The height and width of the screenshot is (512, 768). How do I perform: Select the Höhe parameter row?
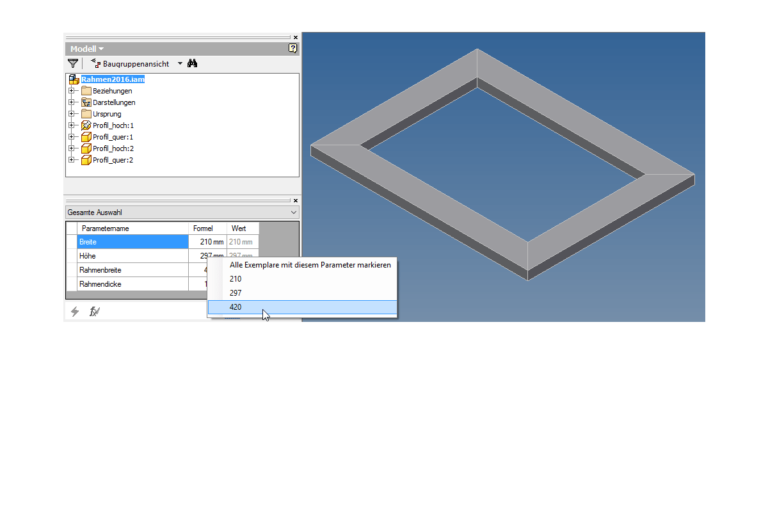133,256
